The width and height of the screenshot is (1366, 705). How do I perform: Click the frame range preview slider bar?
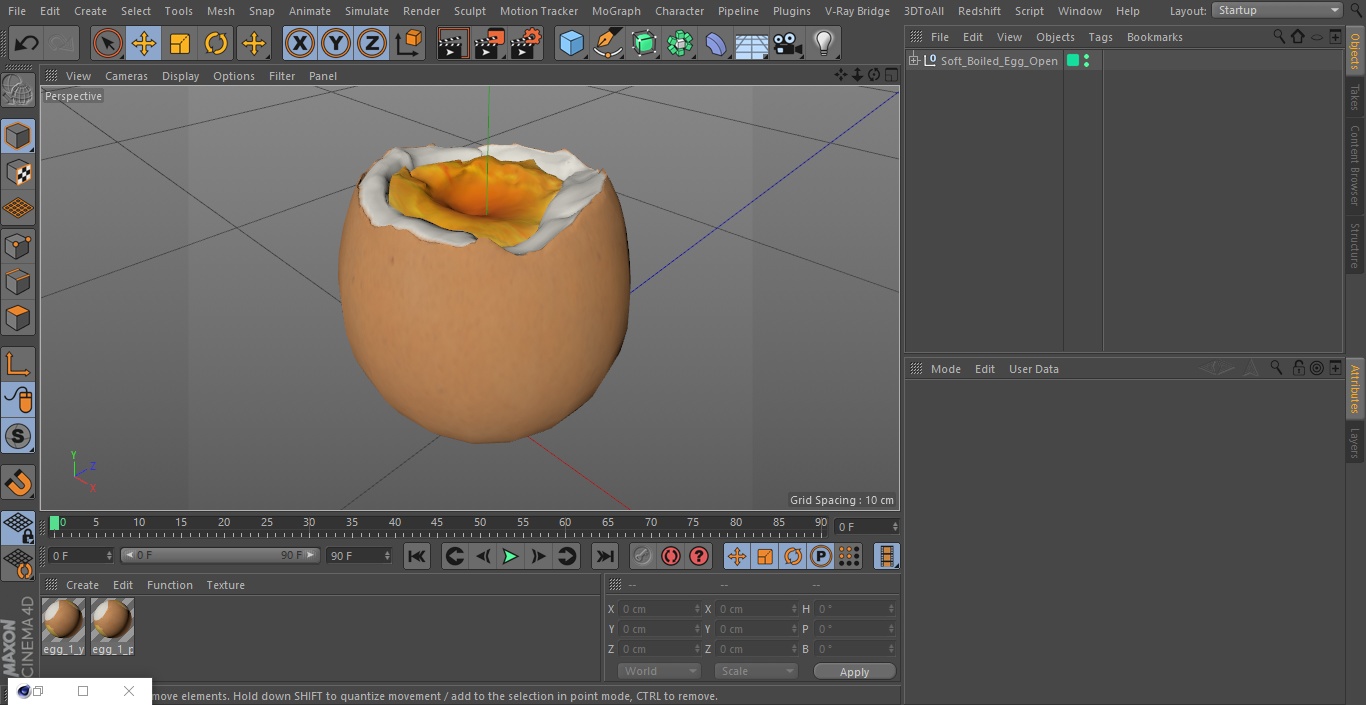tap(220, 555)
